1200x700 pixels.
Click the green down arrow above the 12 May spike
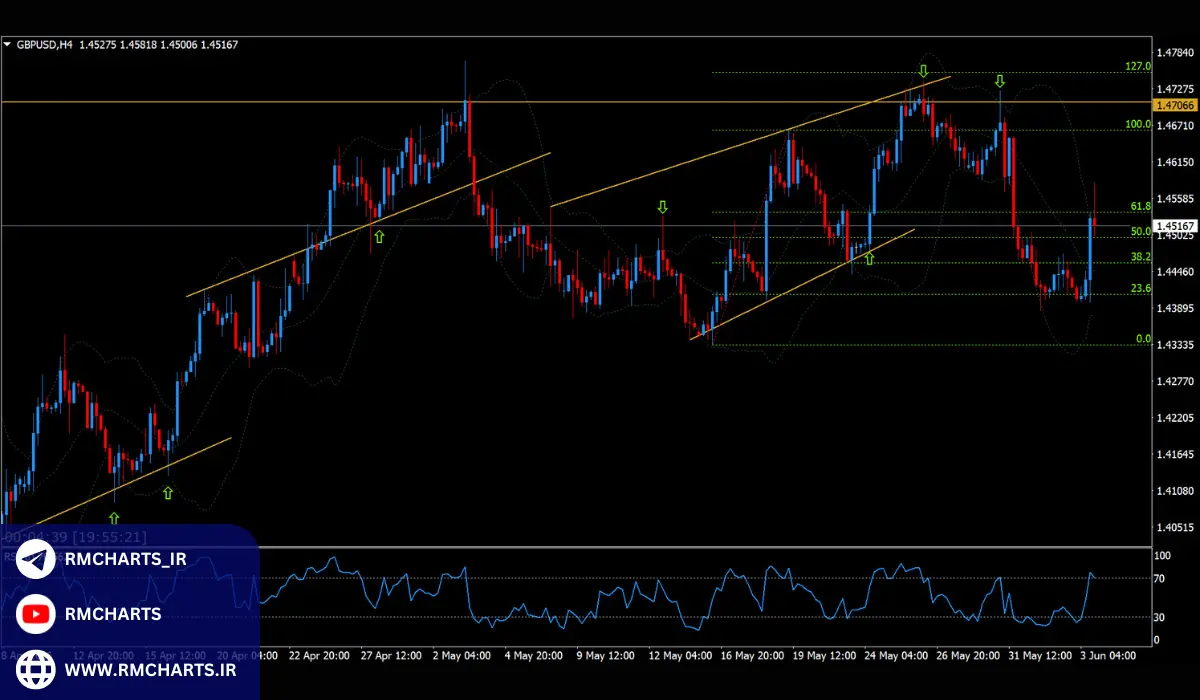tap(661, 207)
